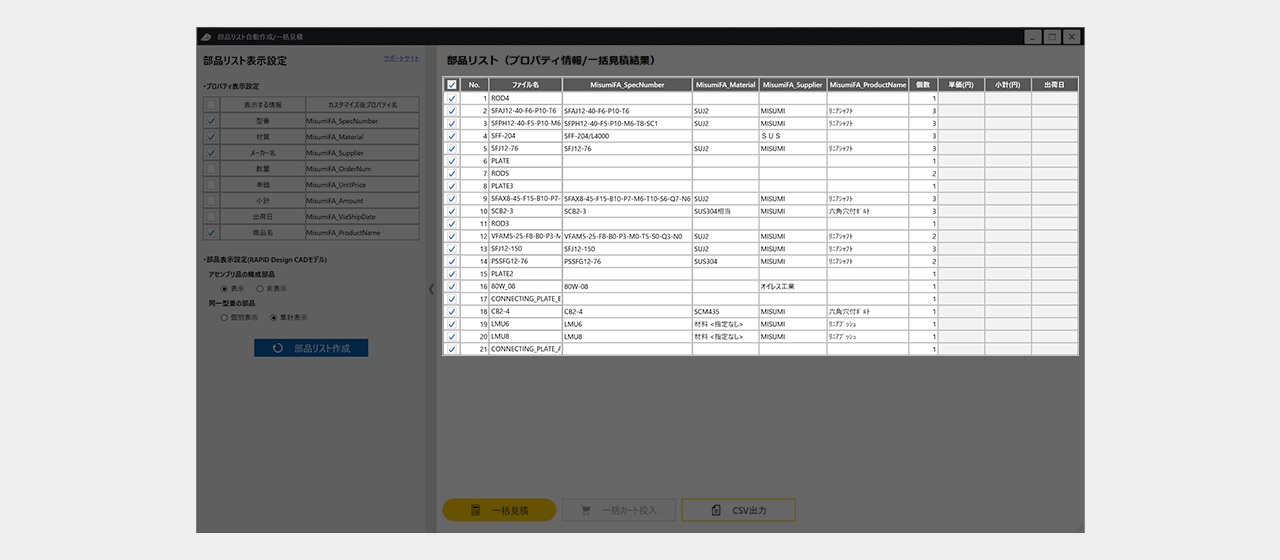Check the 出荷日 property checkbox
This screenshot has width=1280, height=560.
(x=211, y=217)
